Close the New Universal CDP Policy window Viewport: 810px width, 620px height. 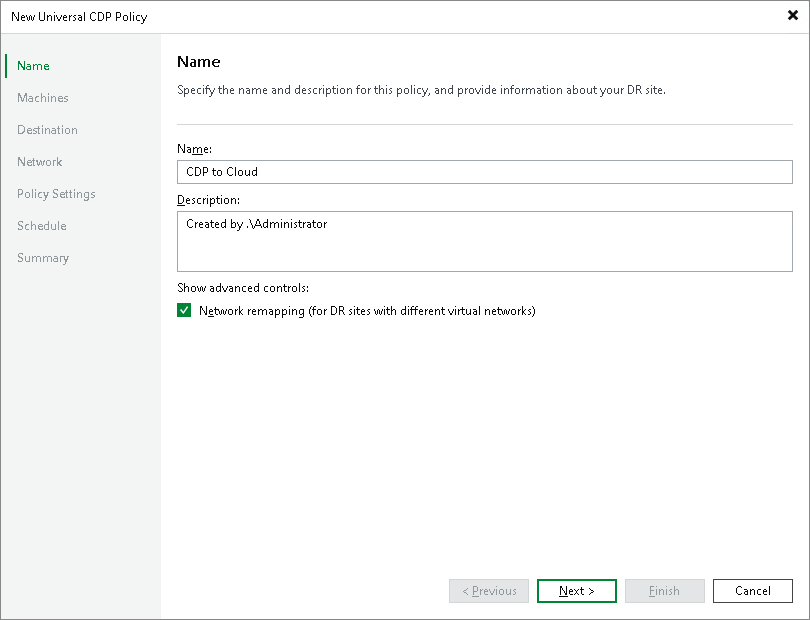(x=795, y=15)
